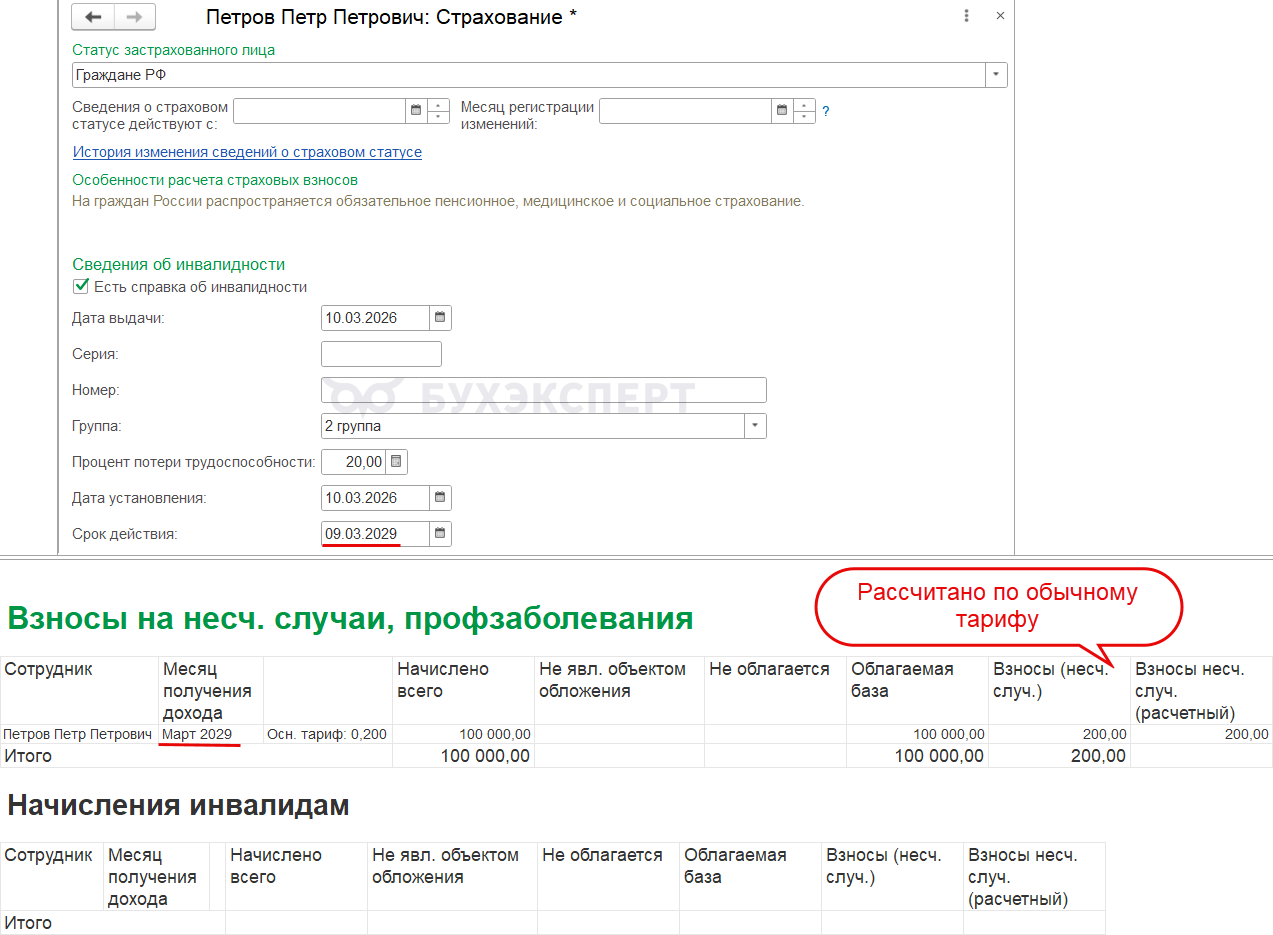Expand the Статус застрахованного лица dropdown
The image size is (1273, 935).
(x=996, y=75)
